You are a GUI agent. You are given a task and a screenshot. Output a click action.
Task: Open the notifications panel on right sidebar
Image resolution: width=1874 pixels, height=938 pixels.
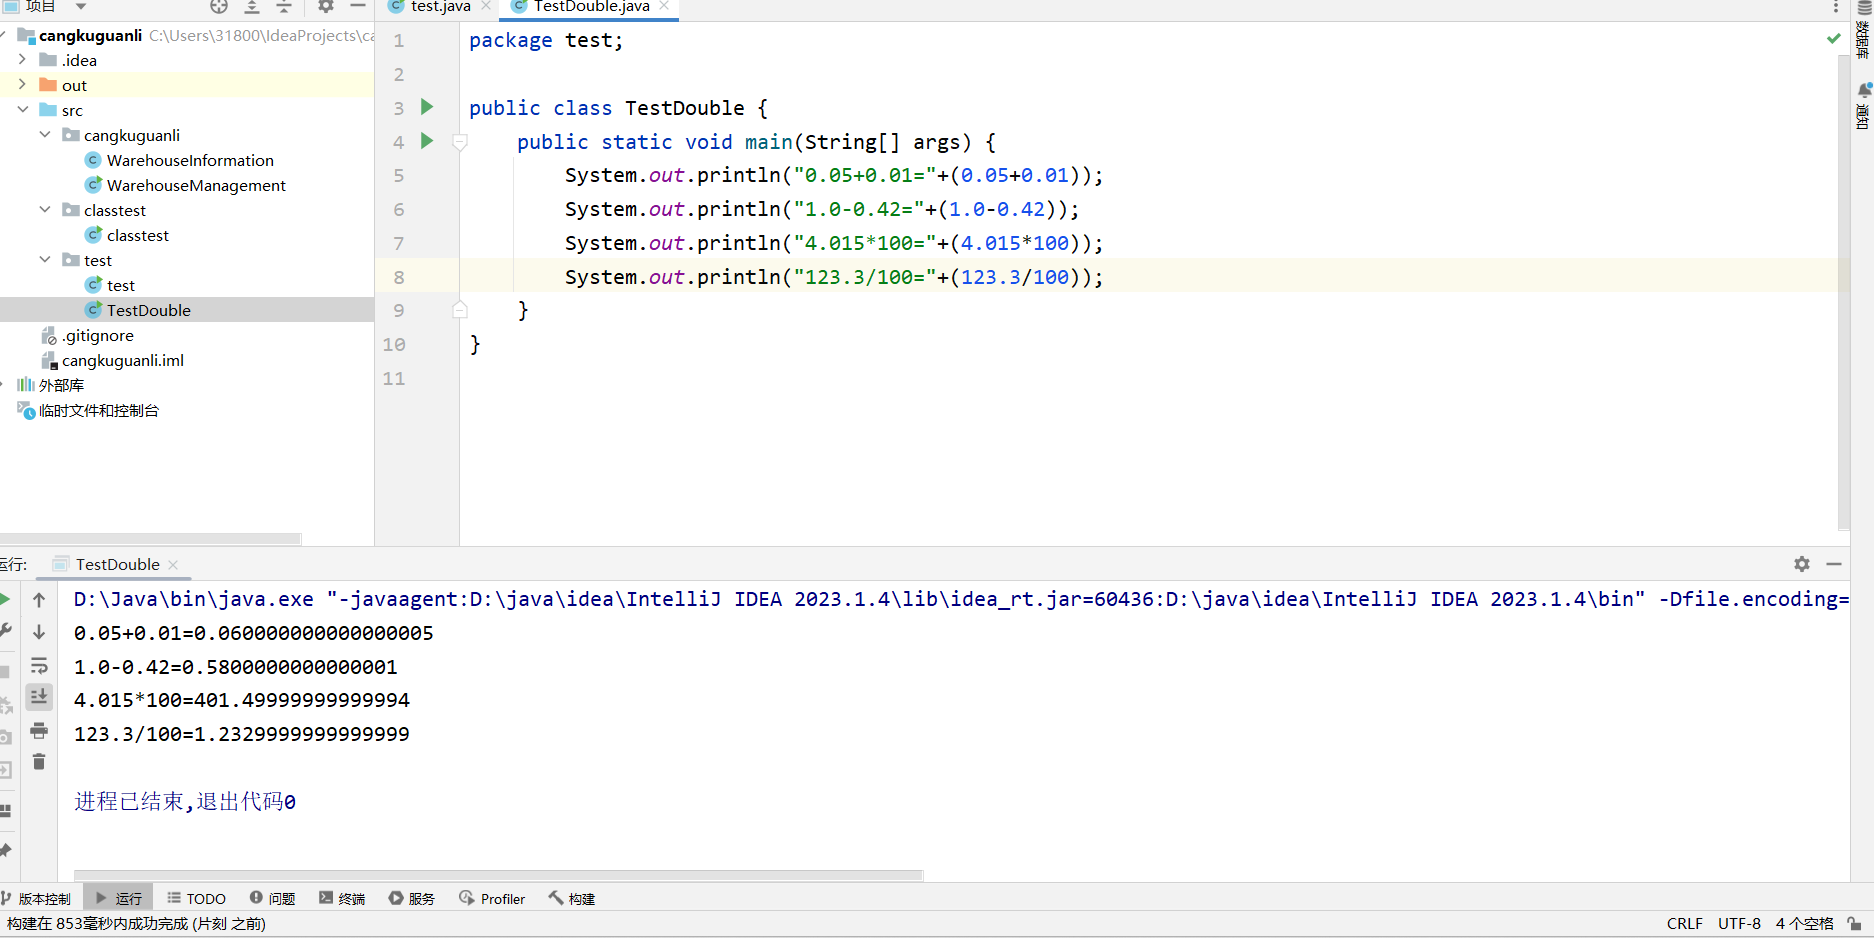click(x=1863, y=106)
